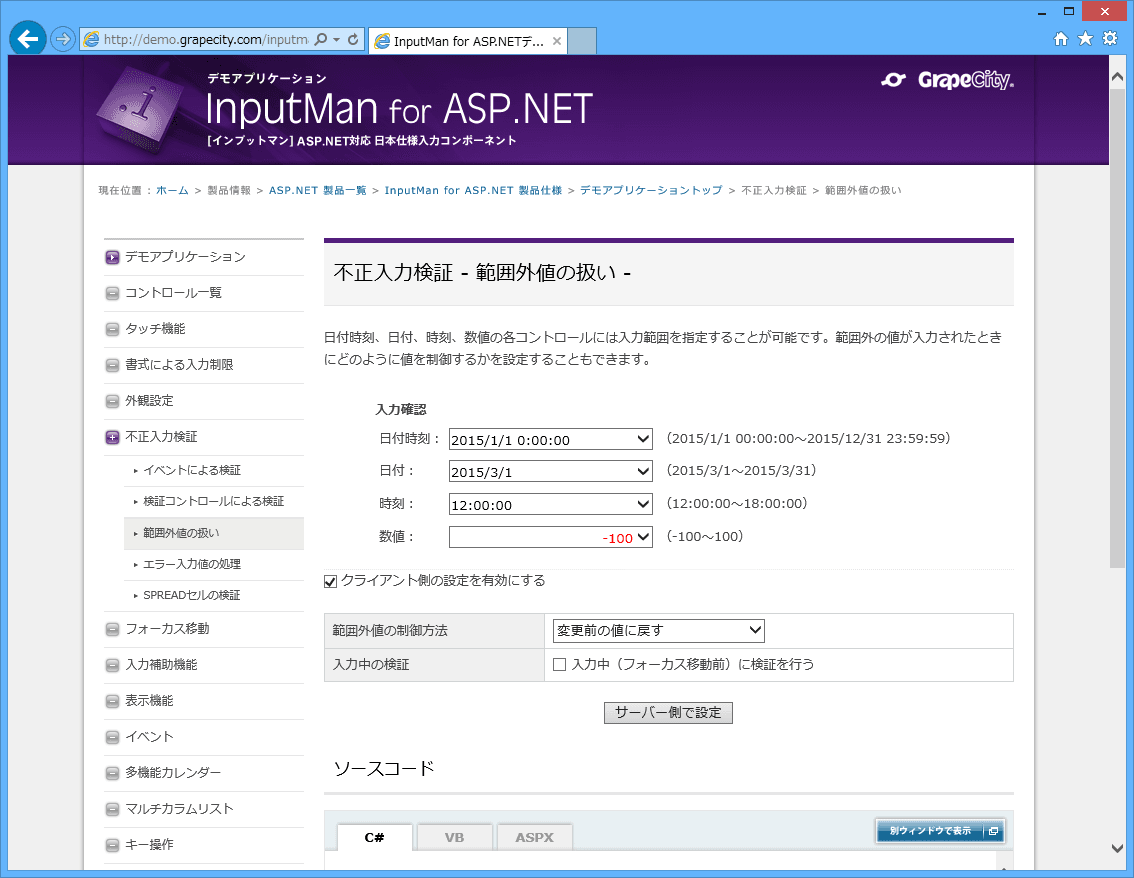The width and height of the screenshot is (1134, 878).
Task: Open 検証コントロールによる検証 submenu item
Action: [213, 501]
